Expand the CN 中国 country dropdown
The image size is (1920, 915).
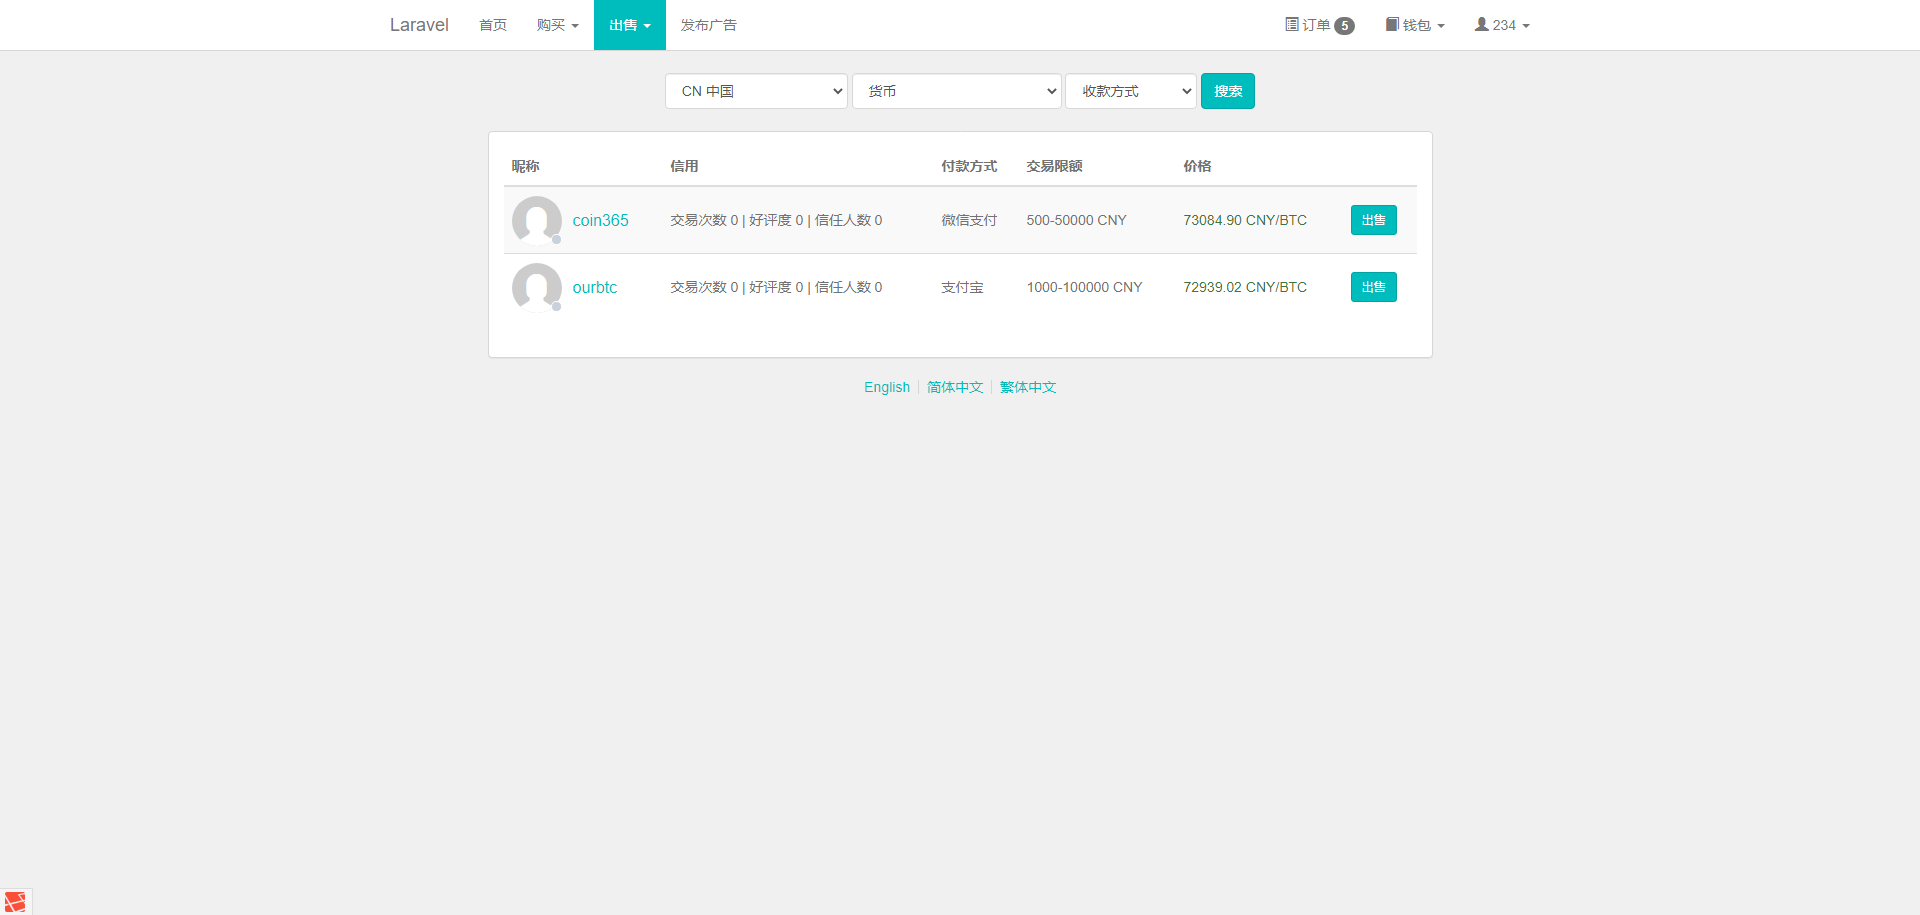point(756,91)
